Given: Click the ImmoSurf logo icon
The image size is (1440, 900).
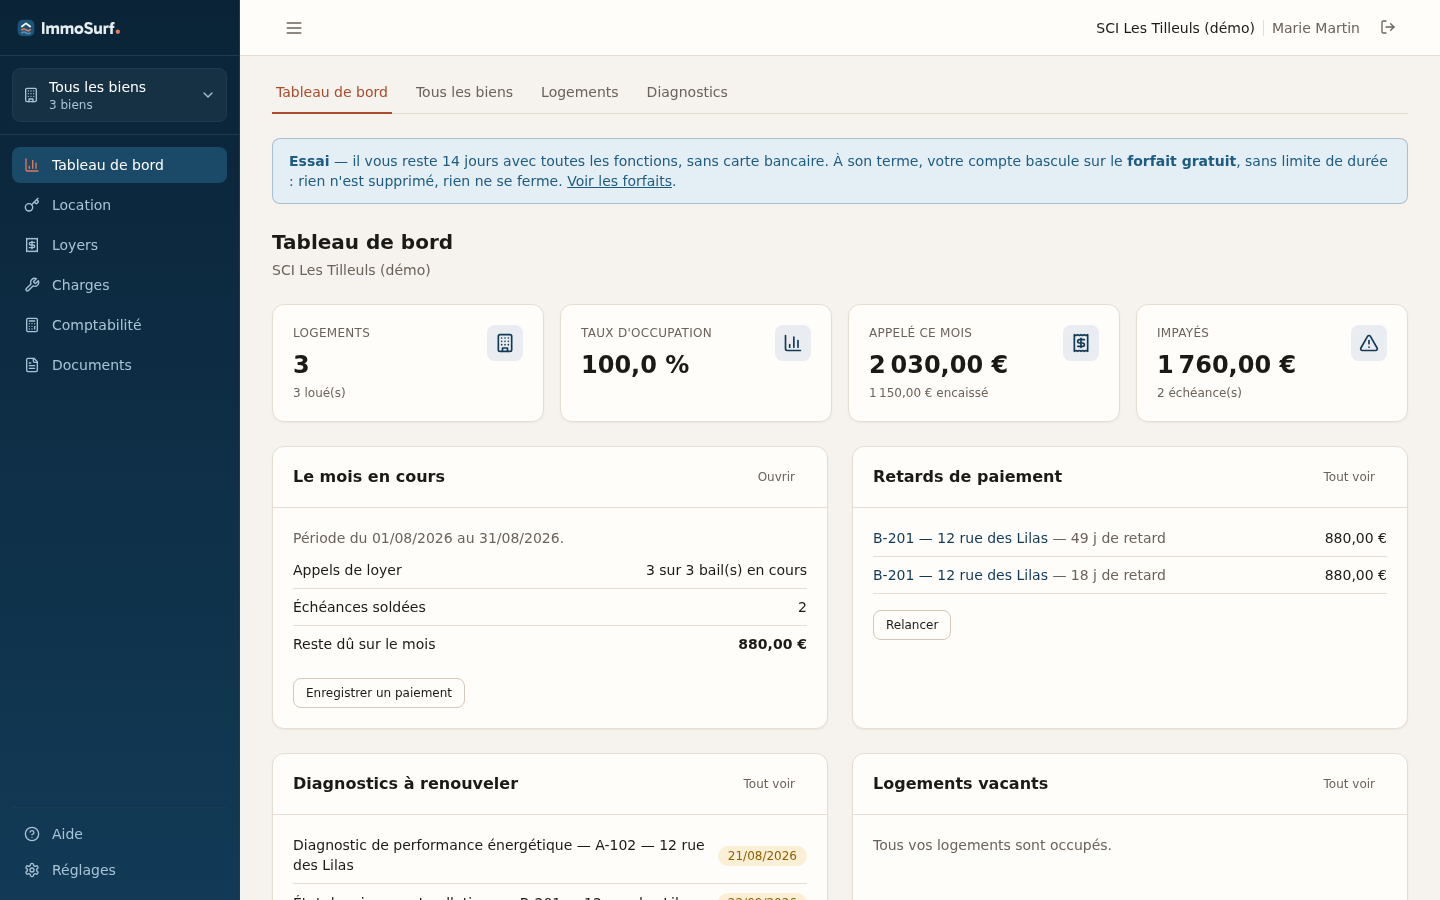Looking at the screenshot, I should 26,28.
